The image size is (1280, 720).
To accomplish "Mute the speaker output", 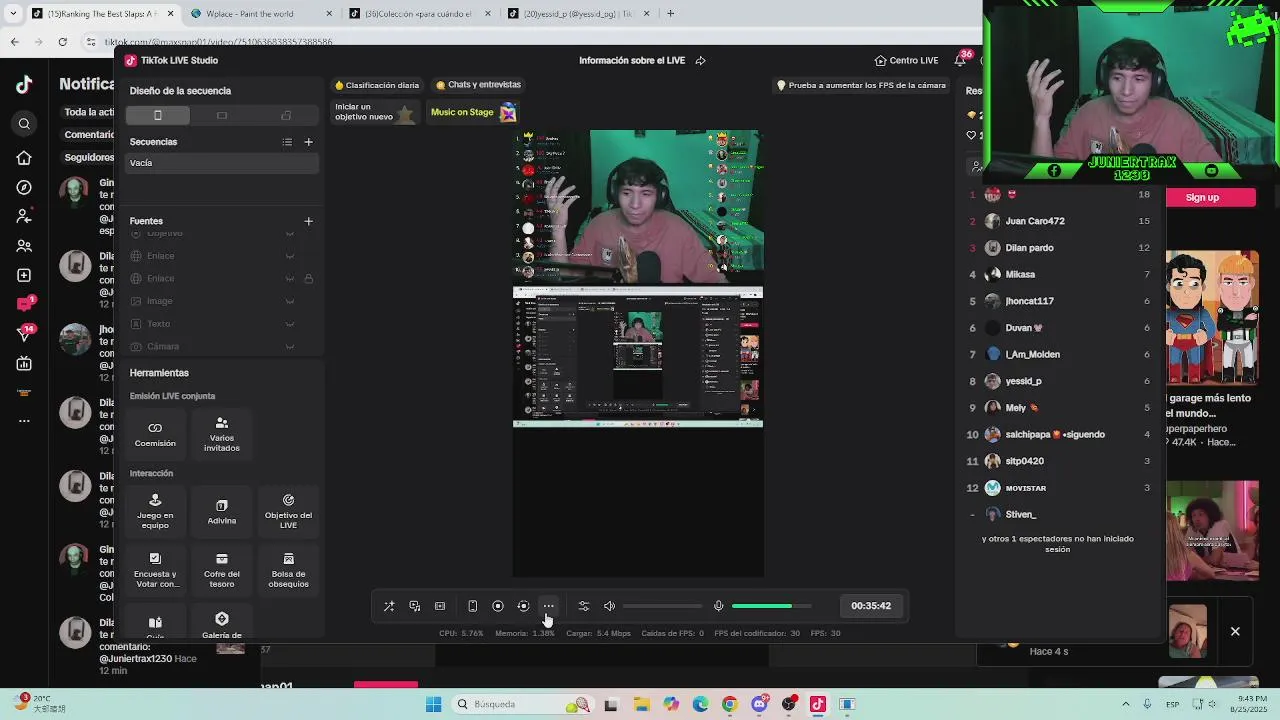I will pyautogui.click(x=609, y=606).
